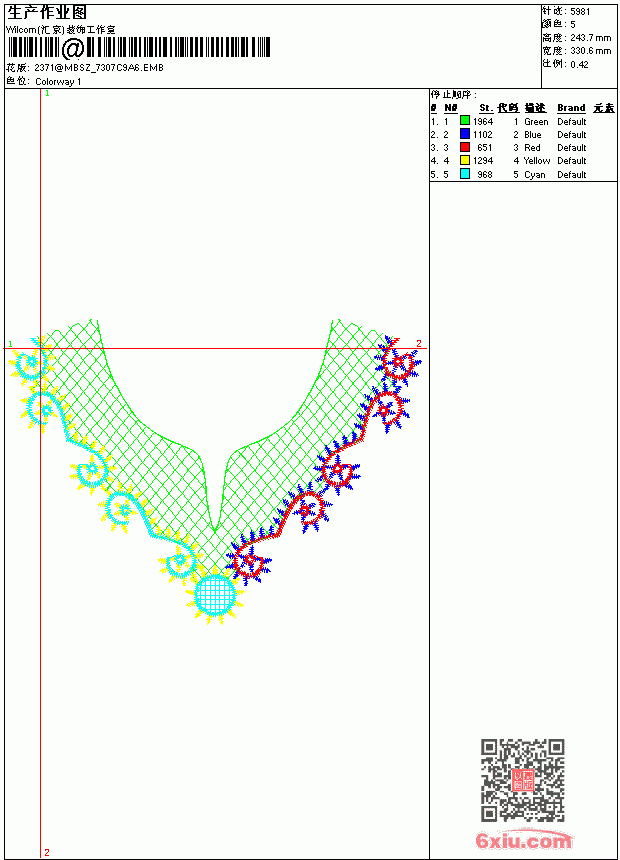Click the red color swatch in stop sequence
This screenshot has height=860, width=620.
[465, 148]
